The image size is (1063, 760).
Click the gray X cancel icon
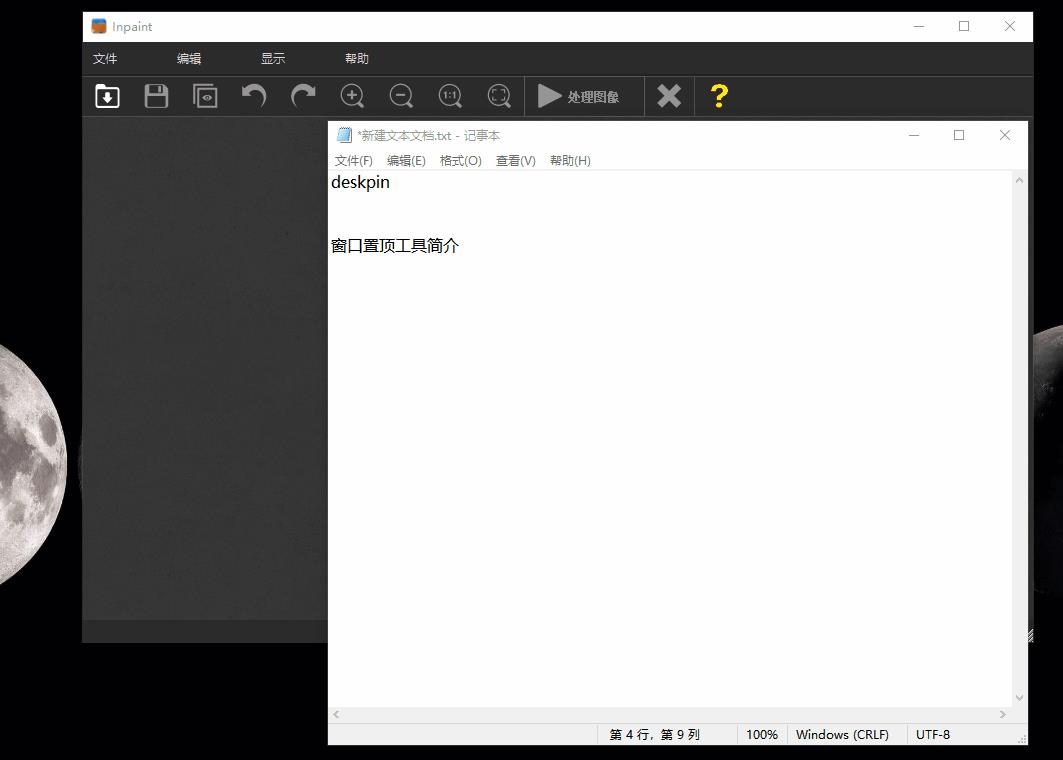669,96
